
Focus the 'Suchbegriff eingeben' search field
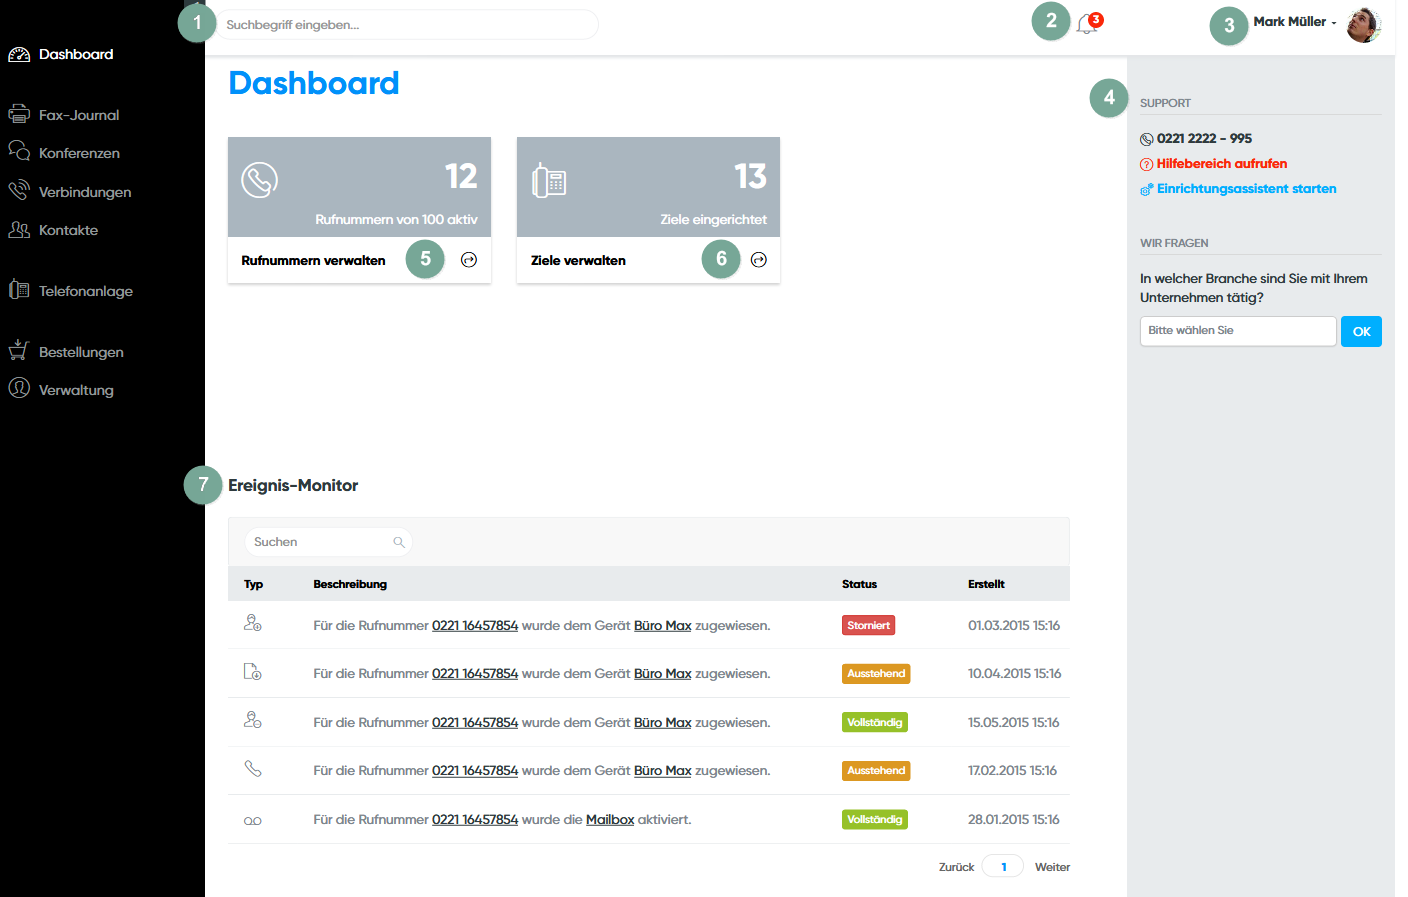pyautogui.click(x=406, y=25)
